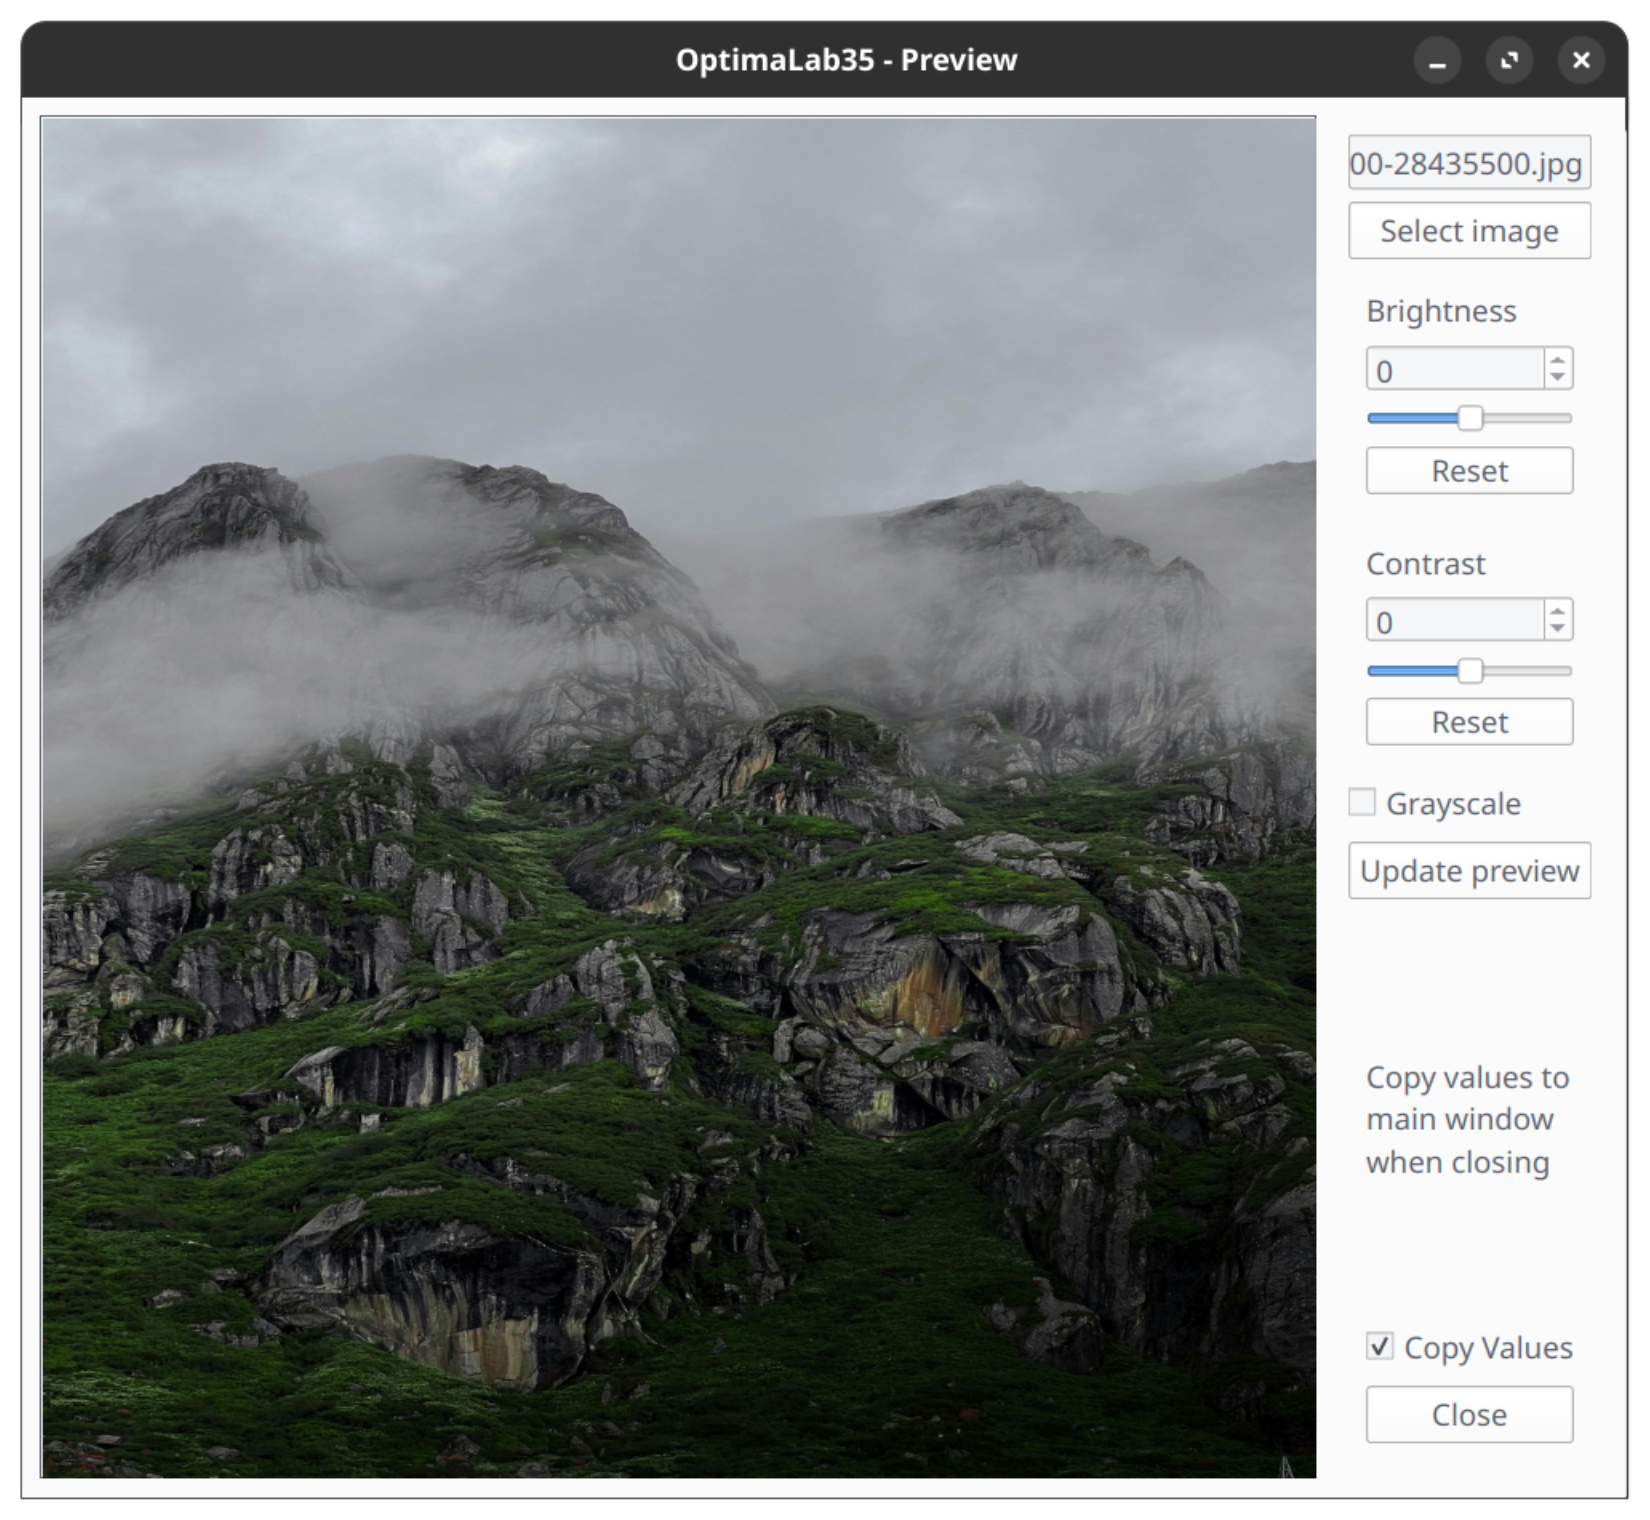This screenshot has height=1520, width=1650.
Task: Uncheck the Copy Values checkbox
Action: pos(1380,1346)
